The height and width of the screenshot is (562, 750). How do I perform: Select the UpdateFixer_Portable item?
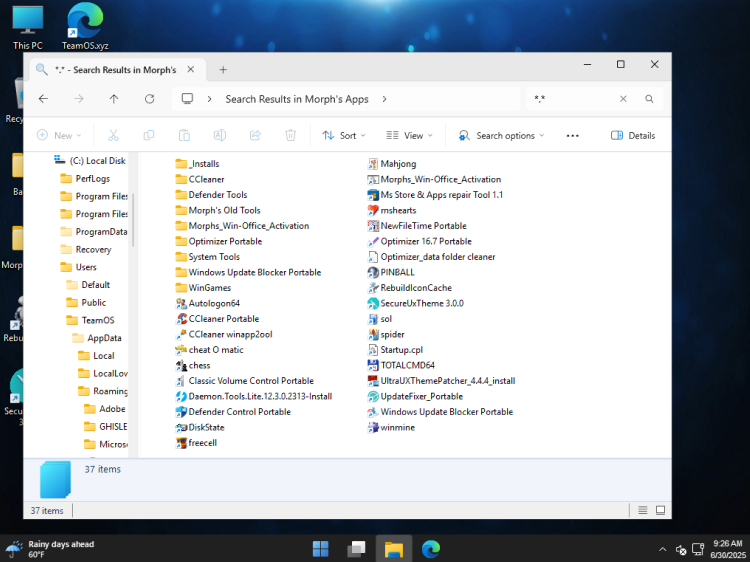[x=415, y=396]
